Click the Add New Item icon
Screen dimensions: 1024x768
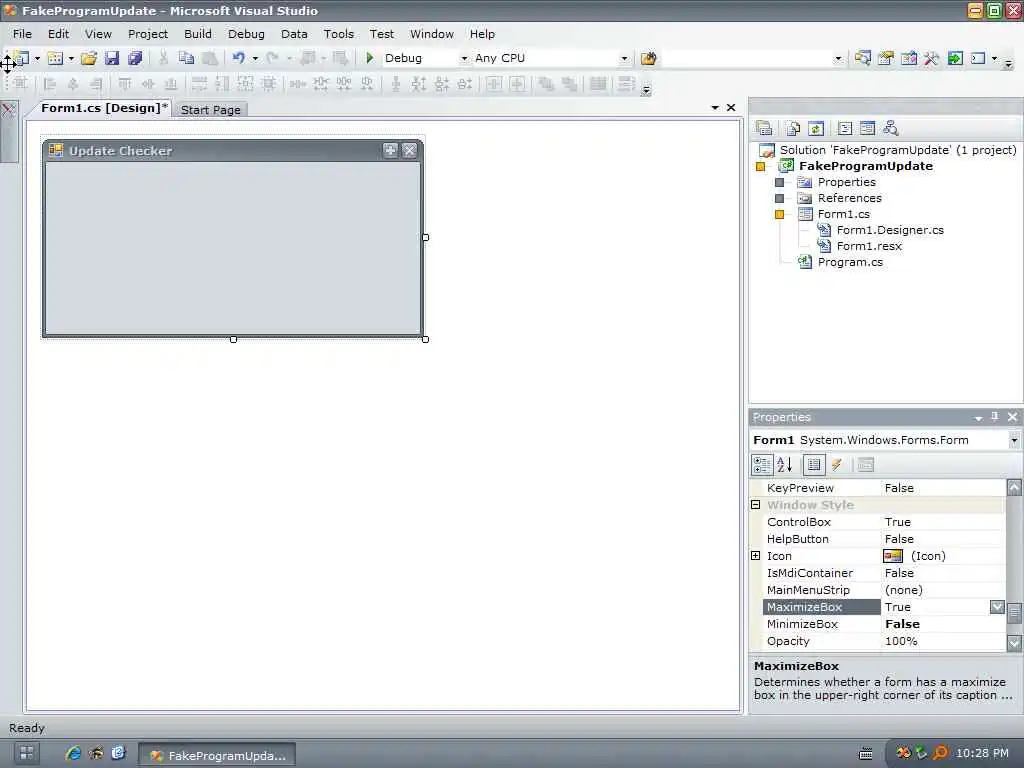pyautogui.click(x=56, y=58)
